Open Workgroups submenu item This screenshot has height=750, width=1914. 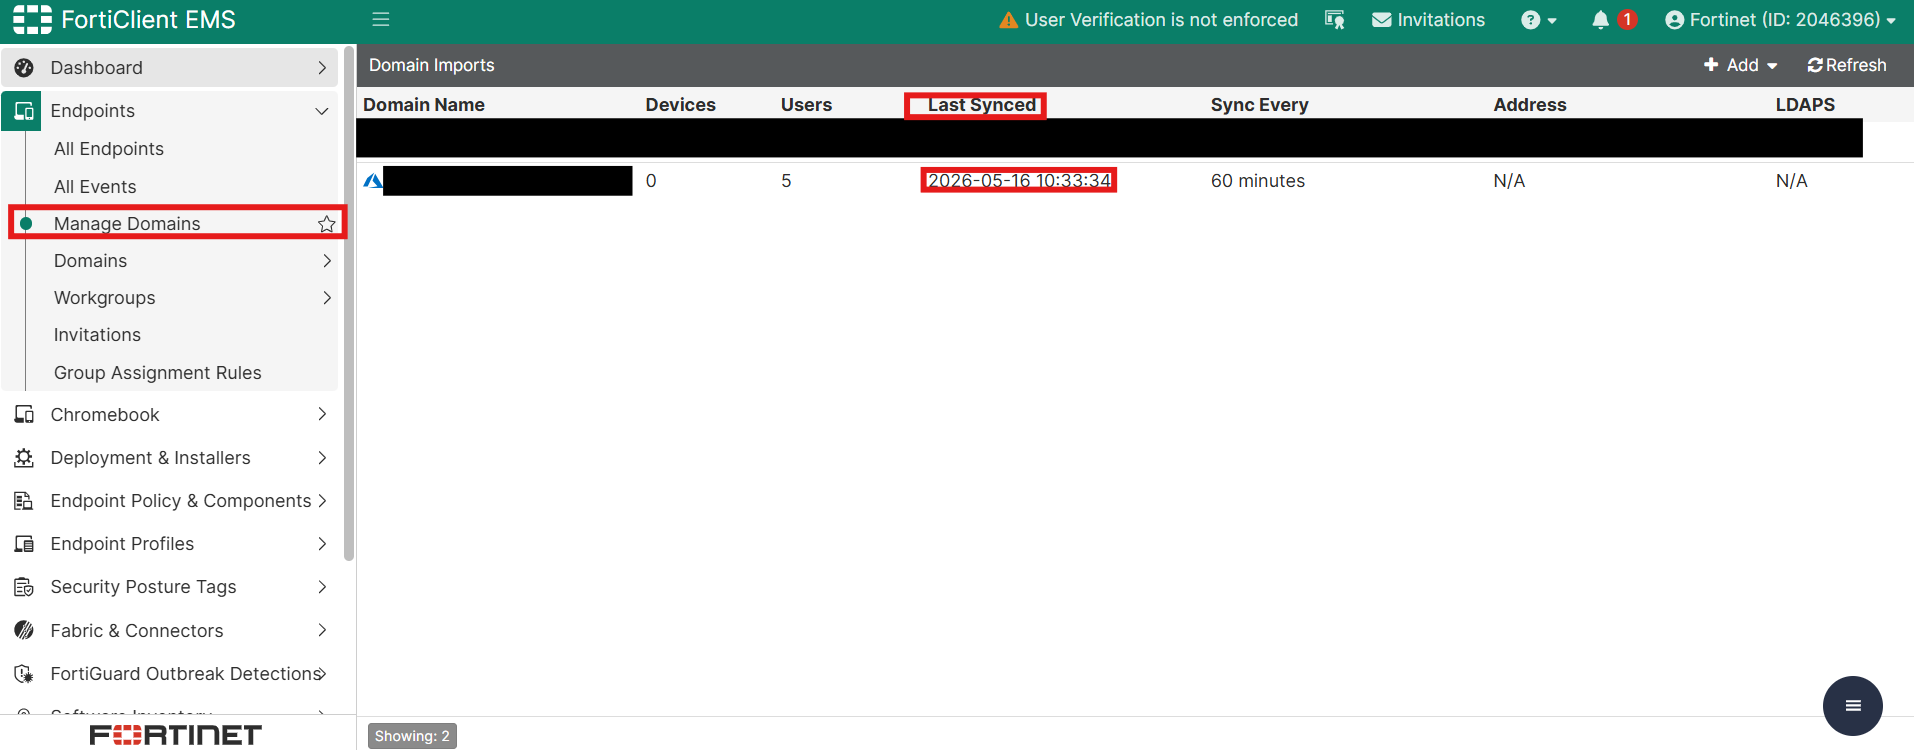pyautogui.click(x=105, y=298)
